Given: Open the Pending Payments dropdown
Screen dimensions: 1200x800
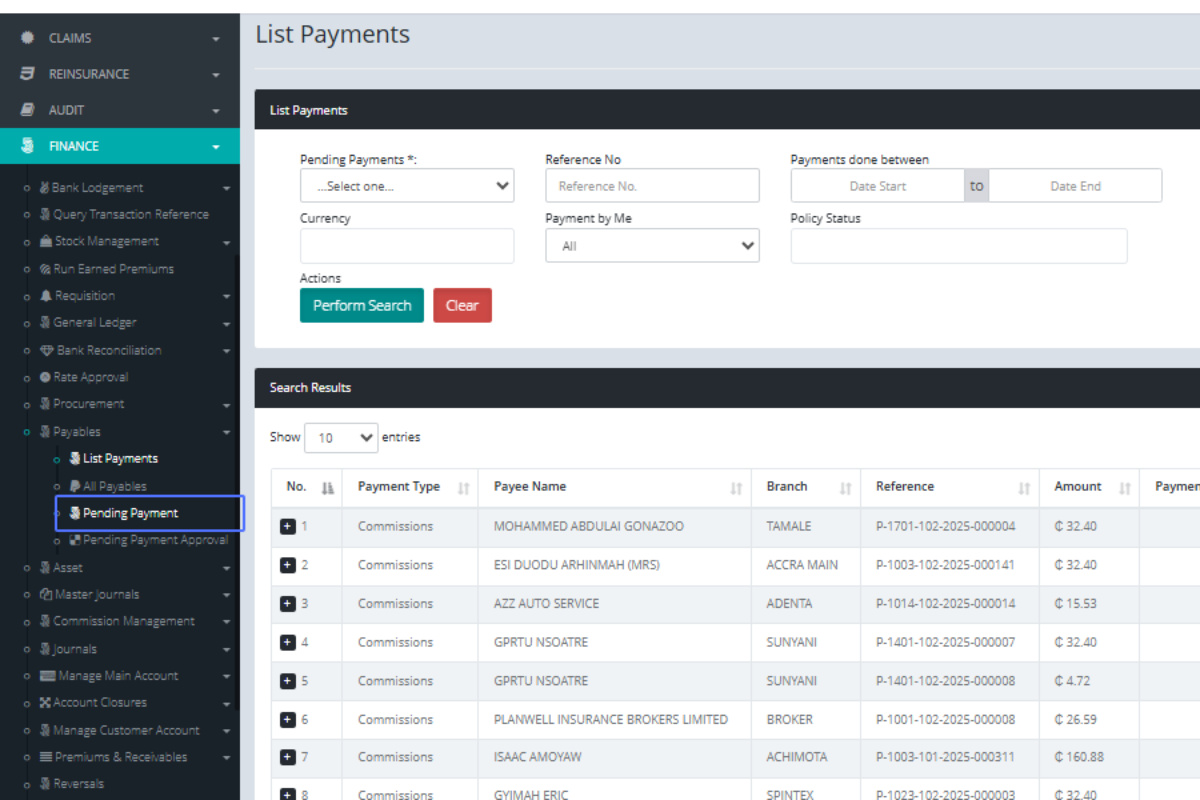Looking at the screenshot, I should tap(407, 186).
